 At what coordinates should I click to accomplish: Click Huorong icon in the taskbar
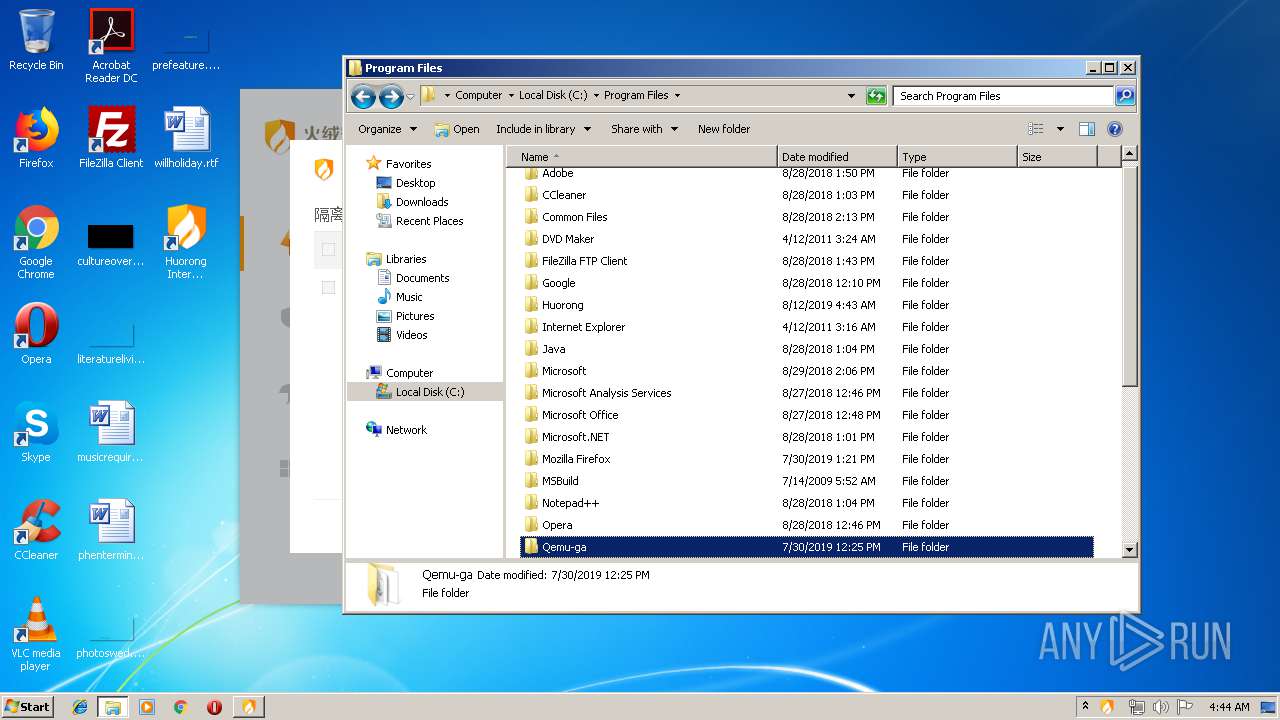[x=248, y=707]
